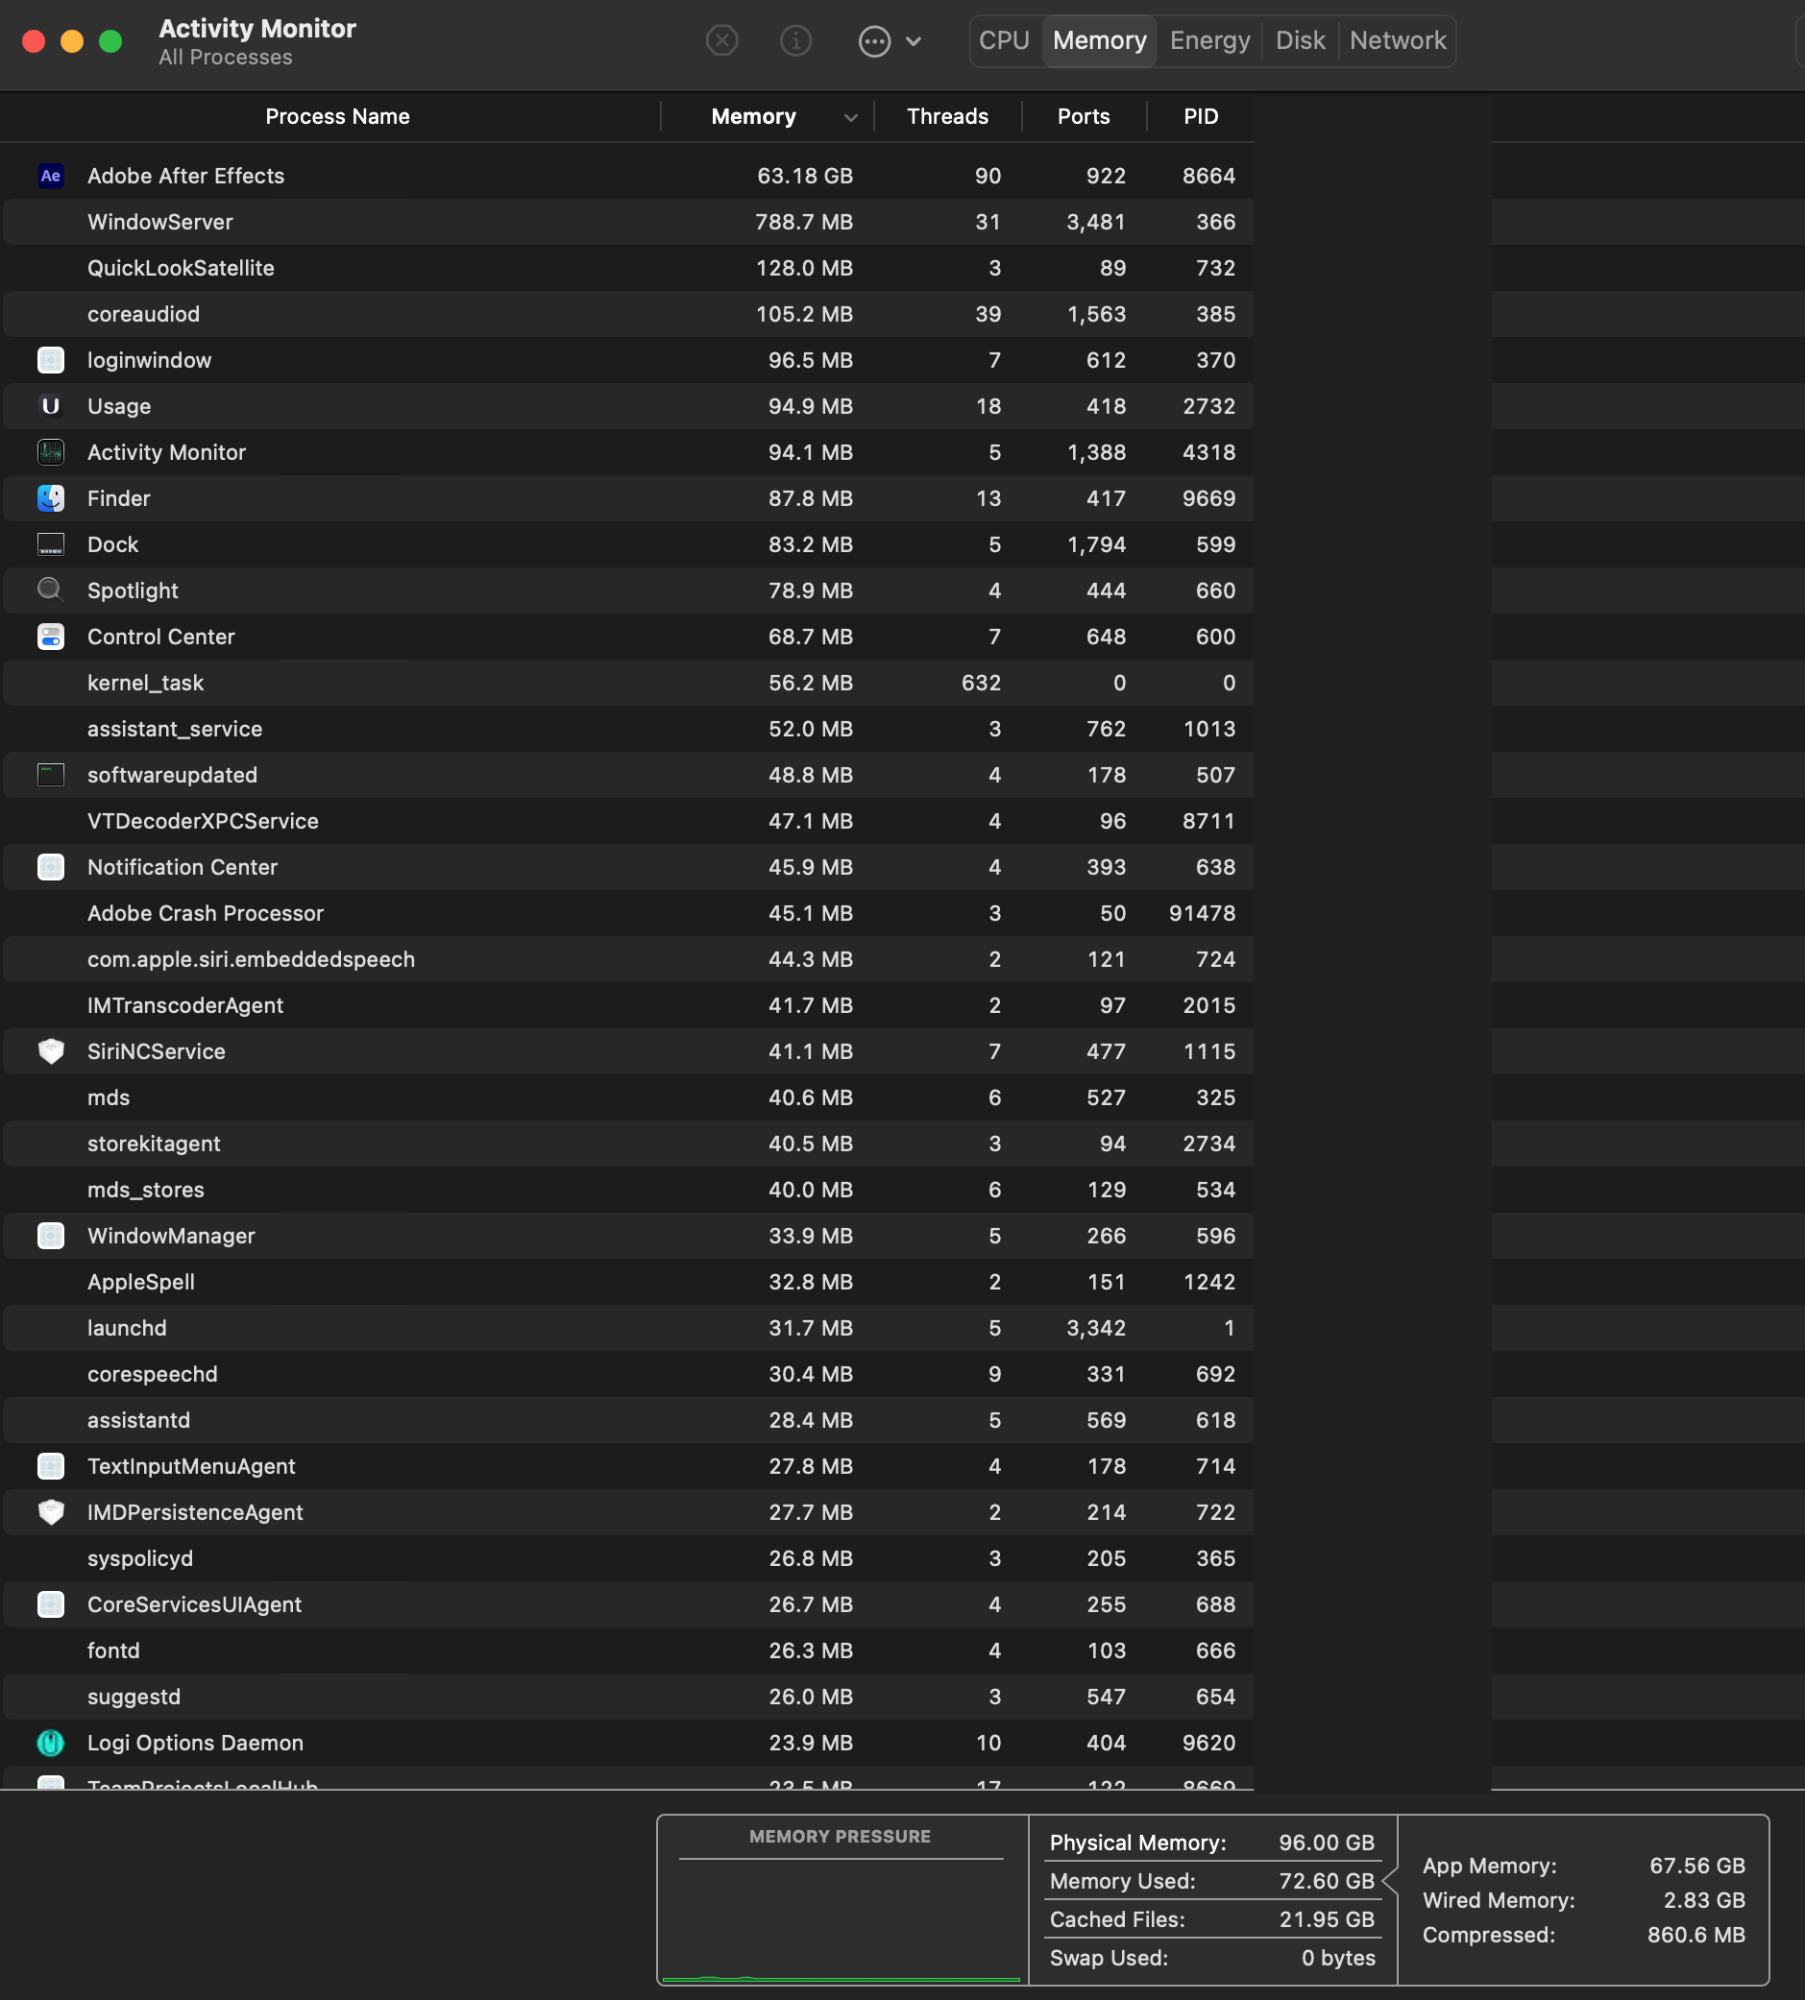
Task: Open the ellipsis actions menu icon
Action: coord(874,41)
